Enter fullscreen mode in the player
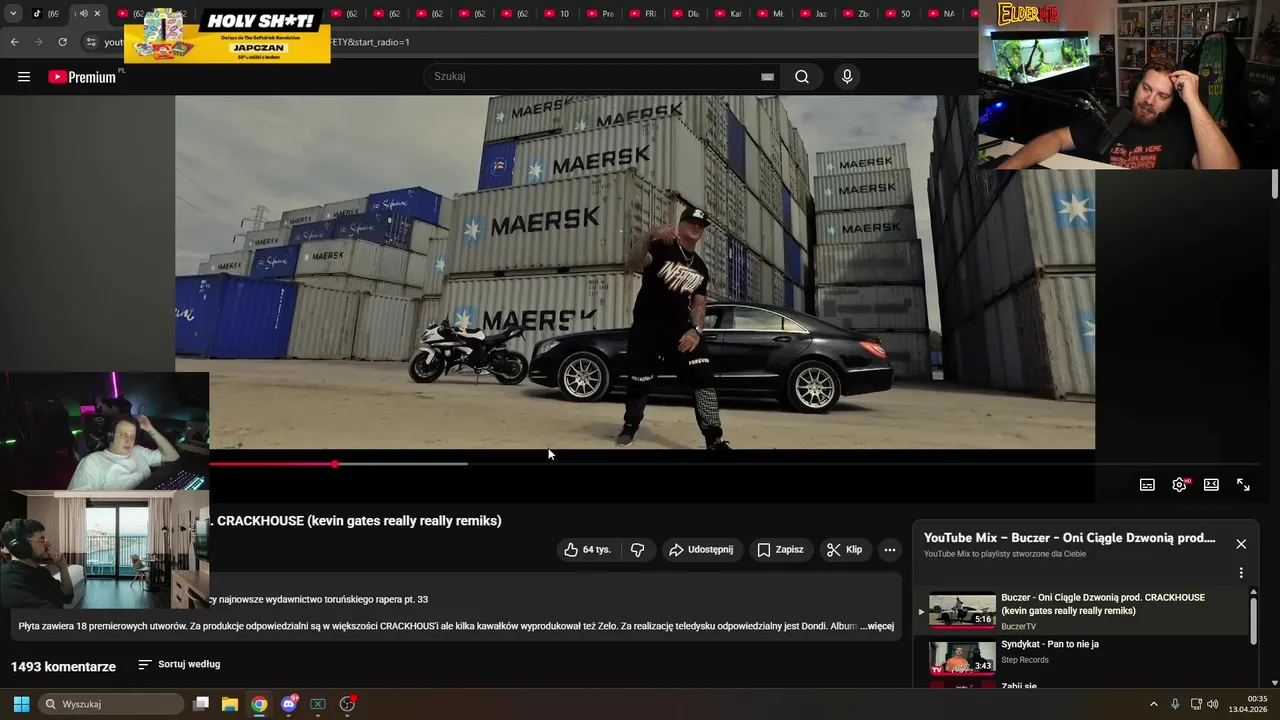Viewport: 1280px width, 720px height. pyautogui.click(x=1243, y=485)
